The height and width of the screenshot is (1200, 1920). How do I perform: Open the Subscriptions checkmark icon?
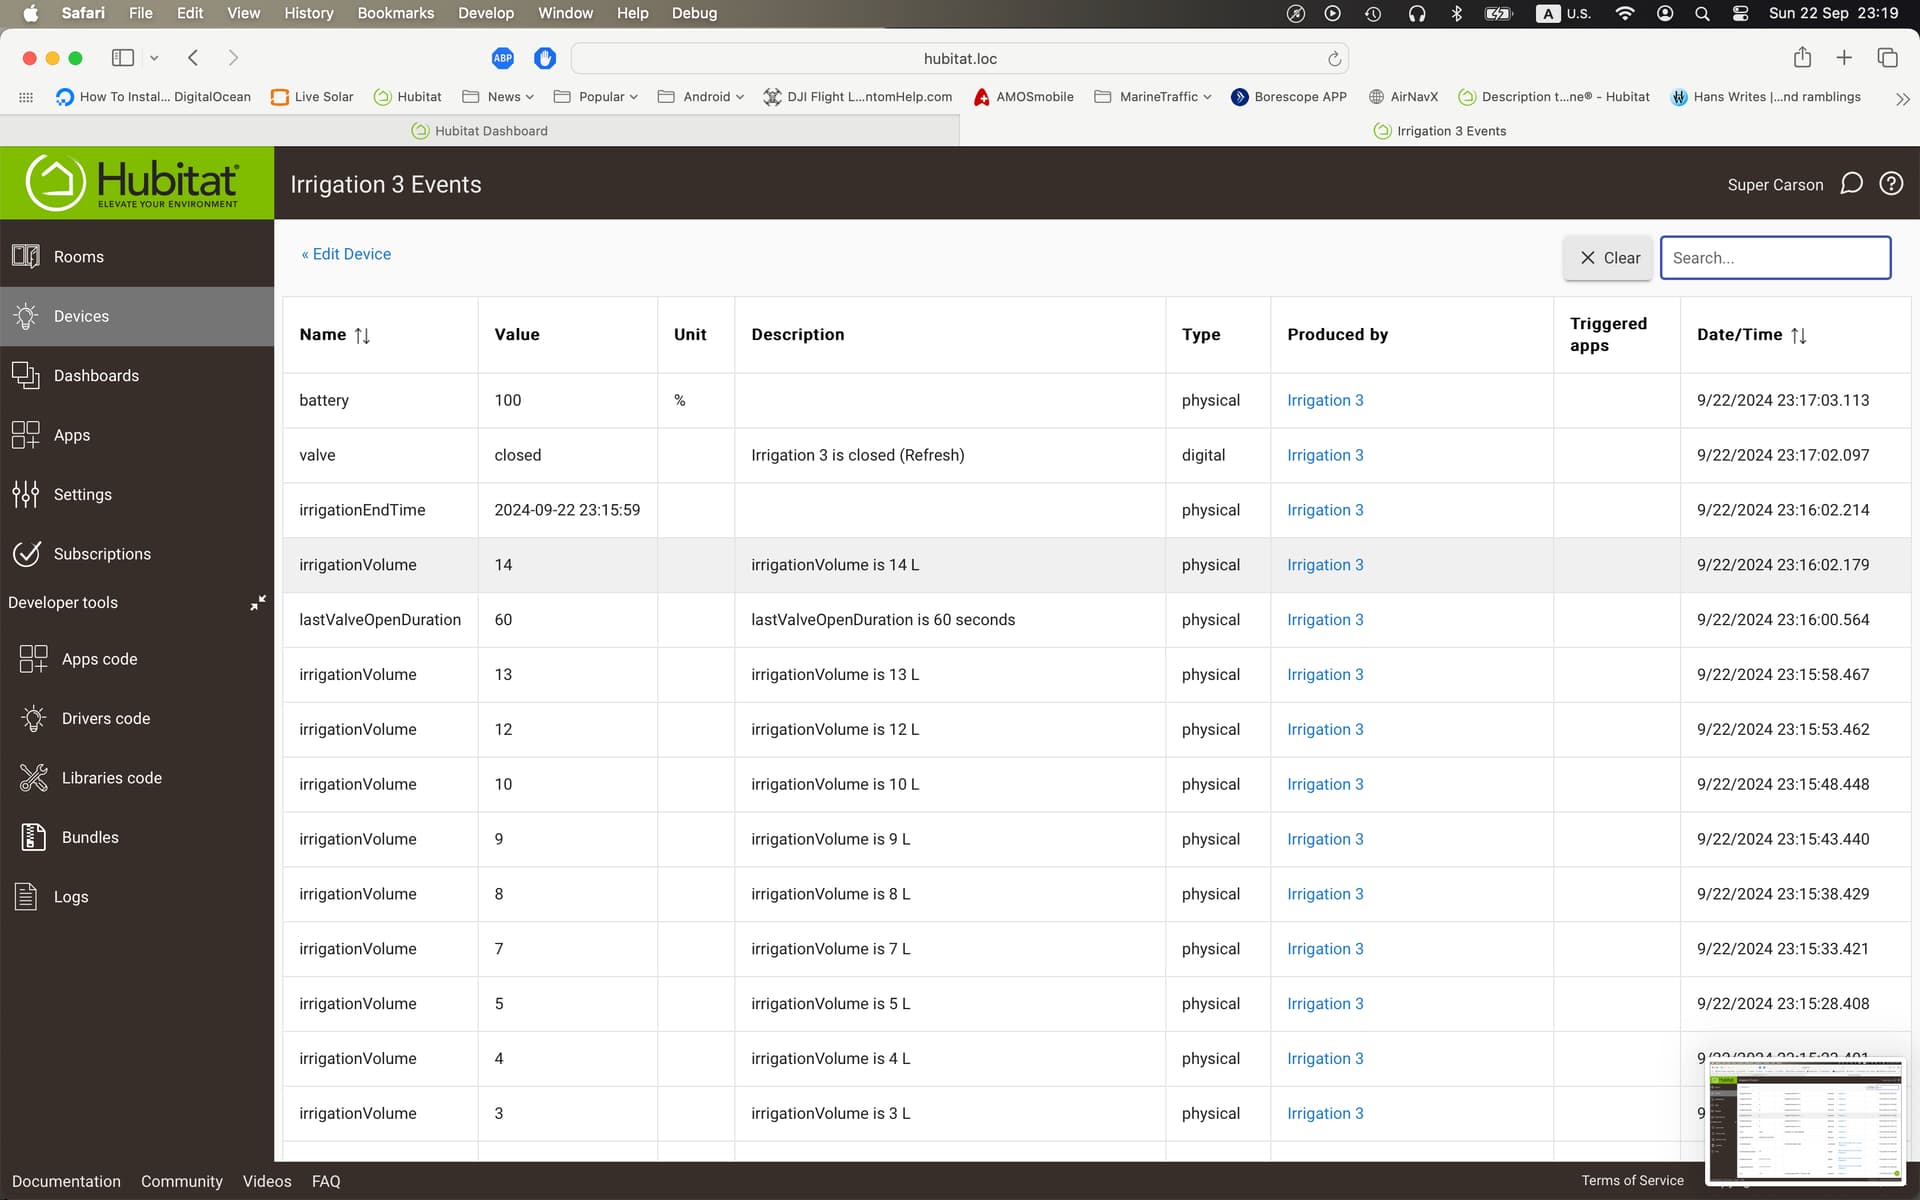[26, 553]
